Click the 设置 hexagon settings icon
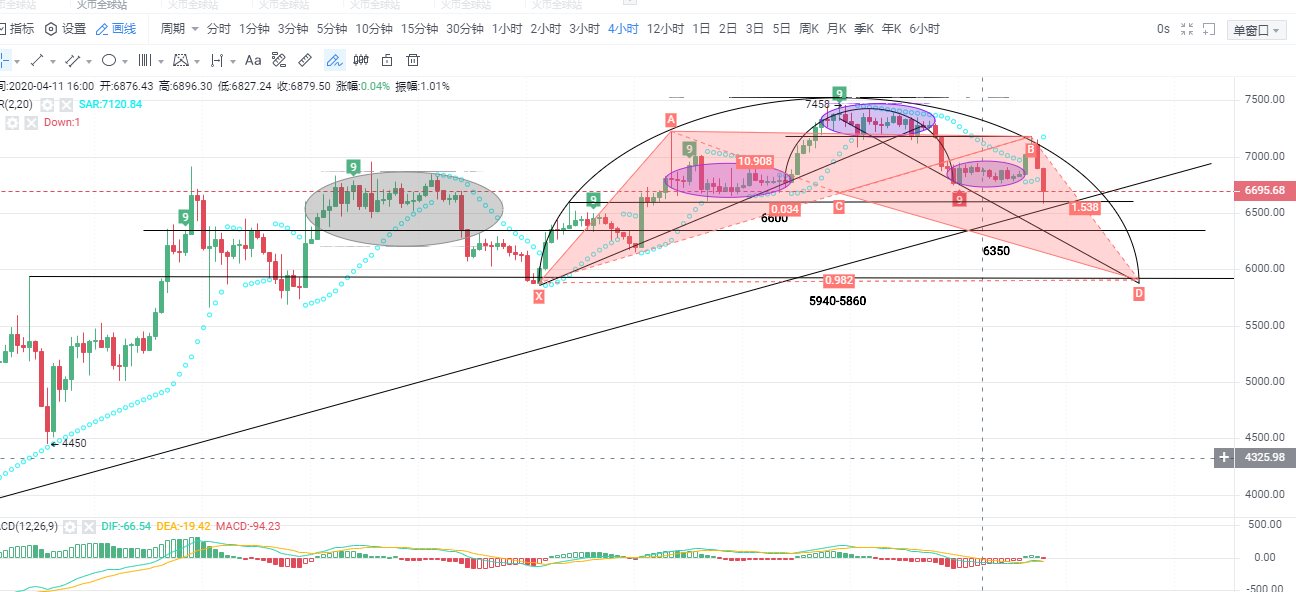1296x592 pixels. point(51,29)
